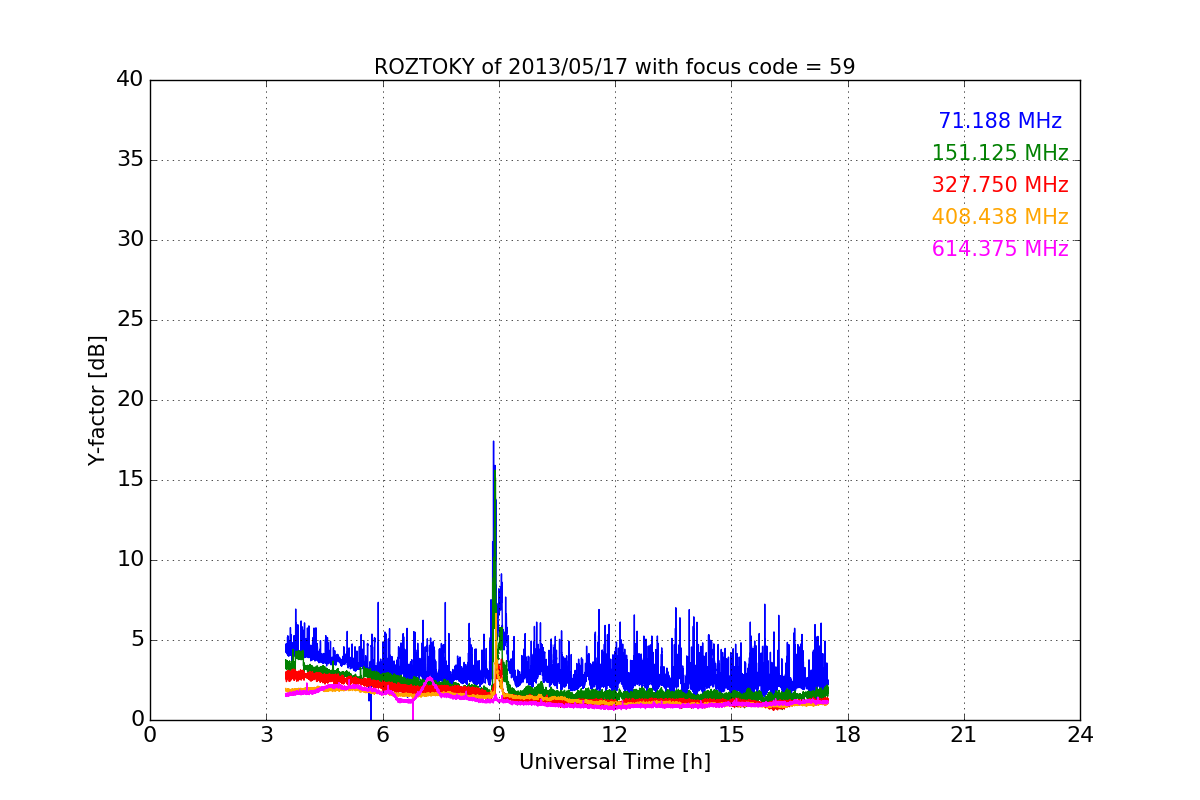Click x-axis tick value 21
Viewport: 1200px width, 800px height.
[x=964, y=735]
